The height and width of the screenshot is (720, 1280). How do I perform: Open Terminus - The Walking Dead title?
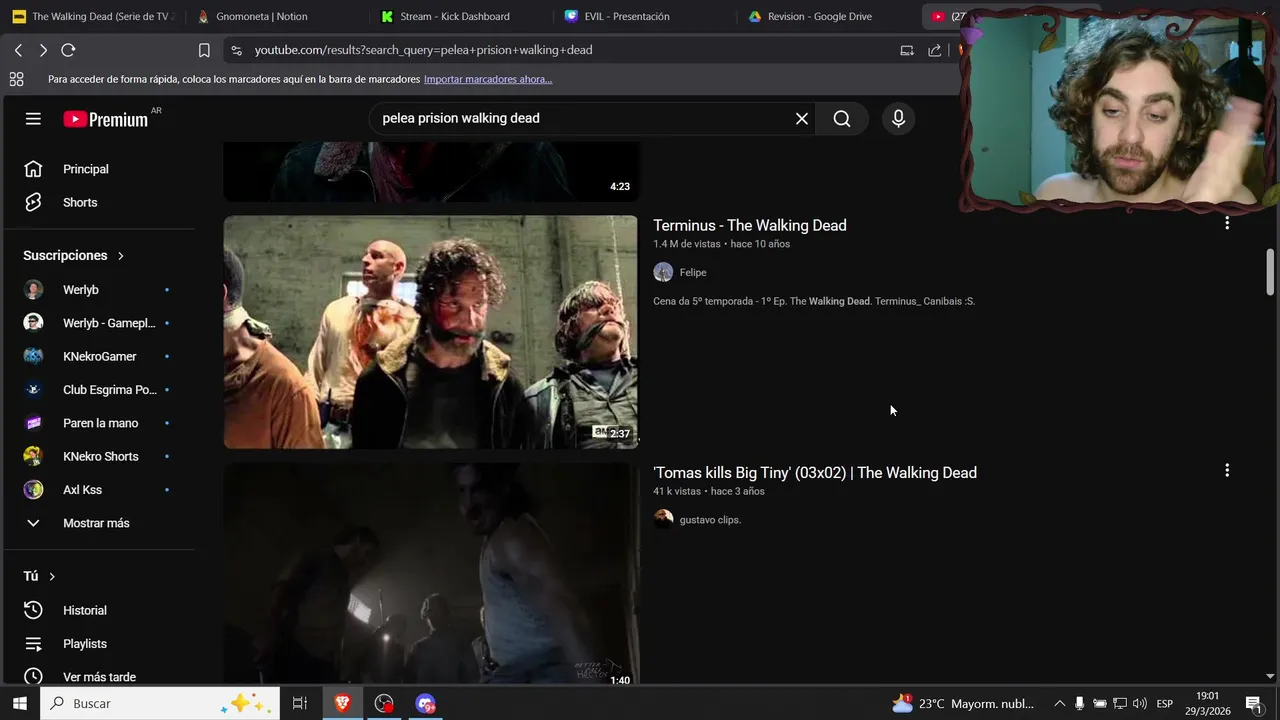[x=750, y=225]
